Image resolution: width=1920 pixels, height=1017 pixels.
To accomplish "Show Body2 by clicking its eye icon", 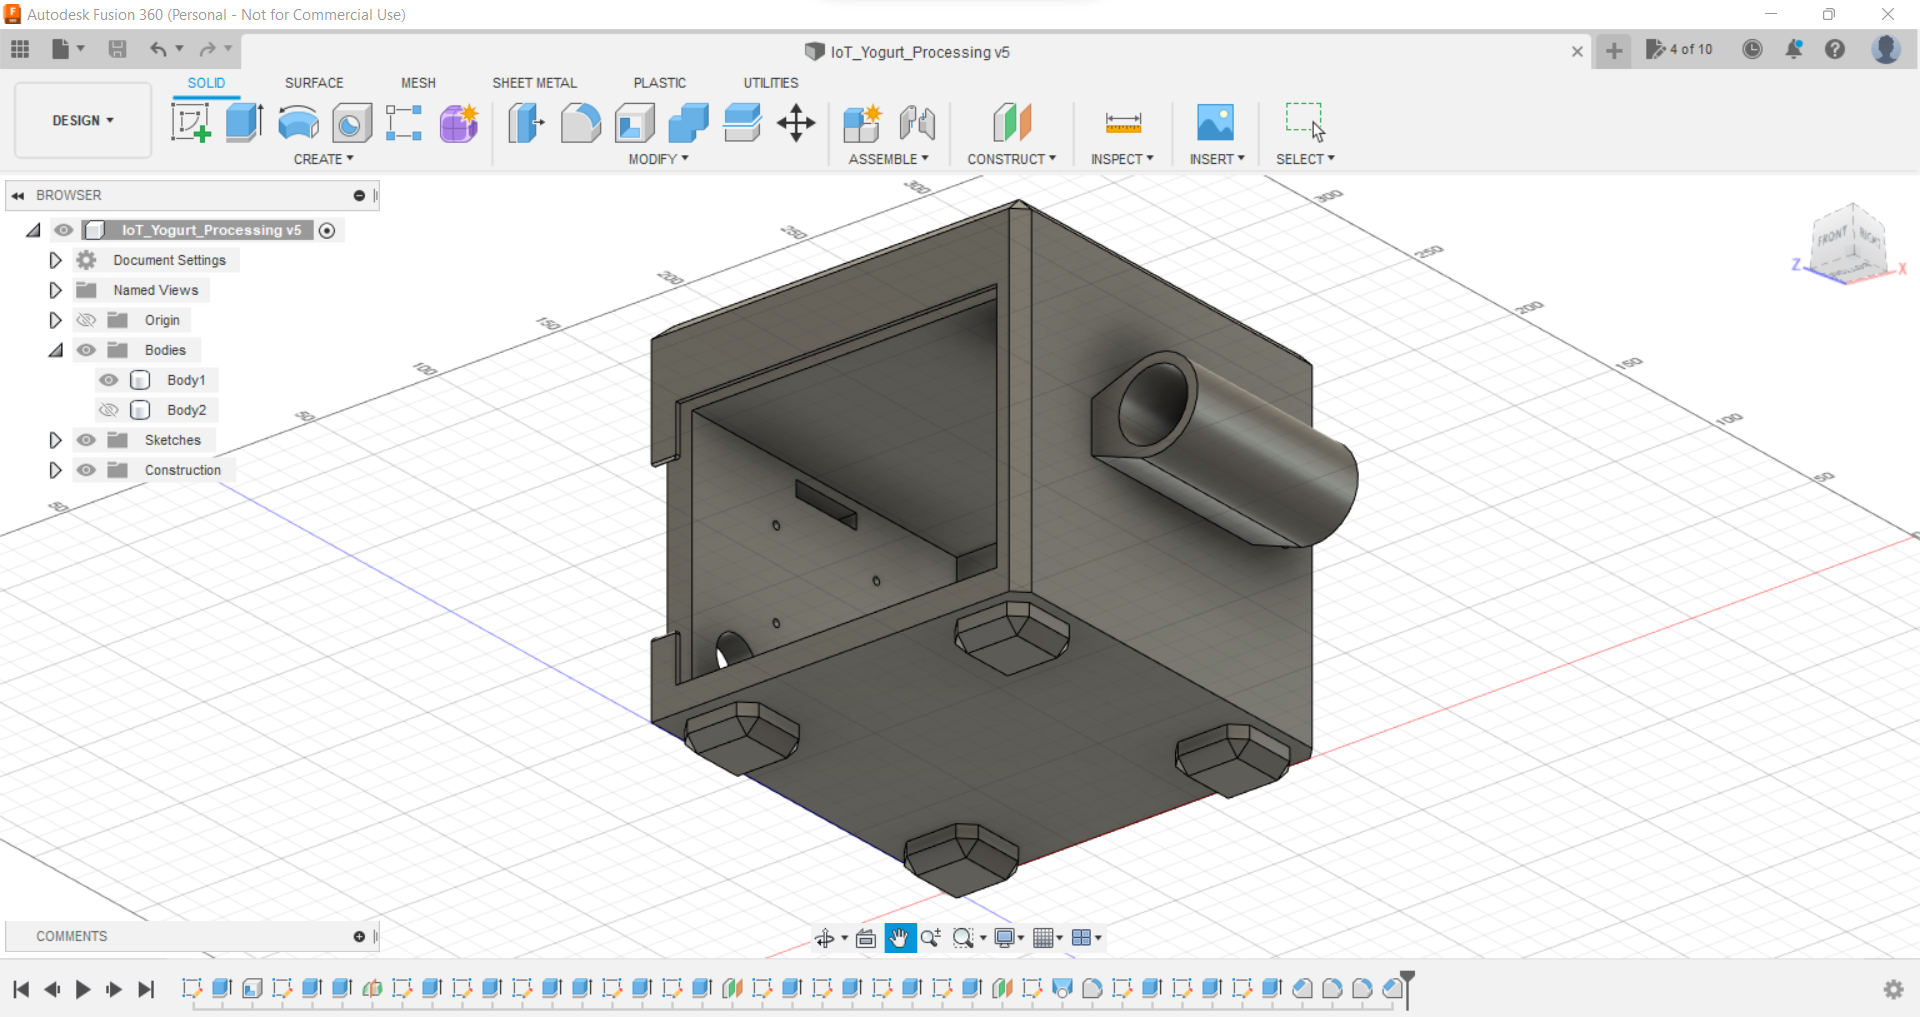I will pyautogui.click(x=108, y=410).
